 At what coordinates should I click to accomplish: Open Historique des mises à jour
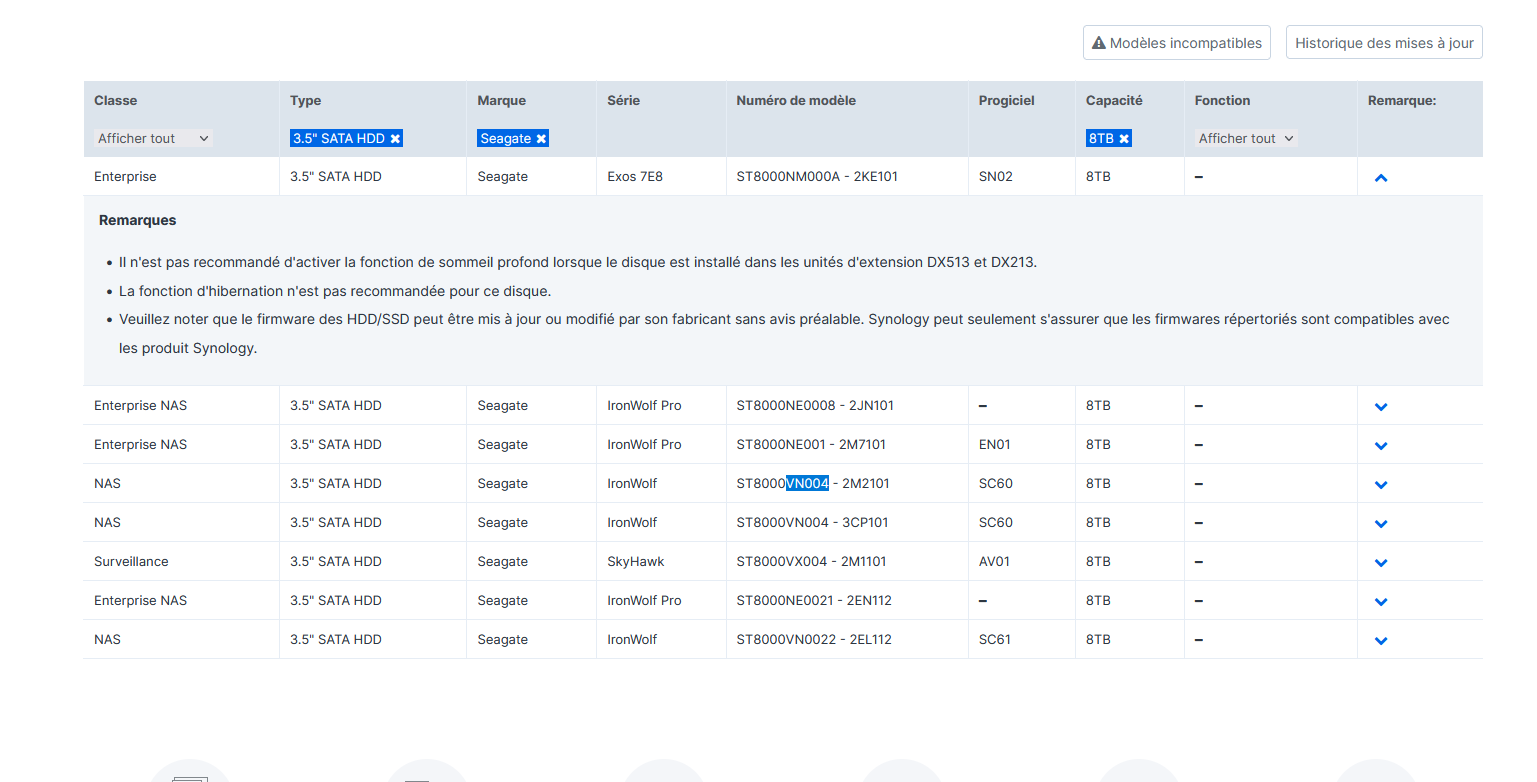click(x=1383, y=43)
